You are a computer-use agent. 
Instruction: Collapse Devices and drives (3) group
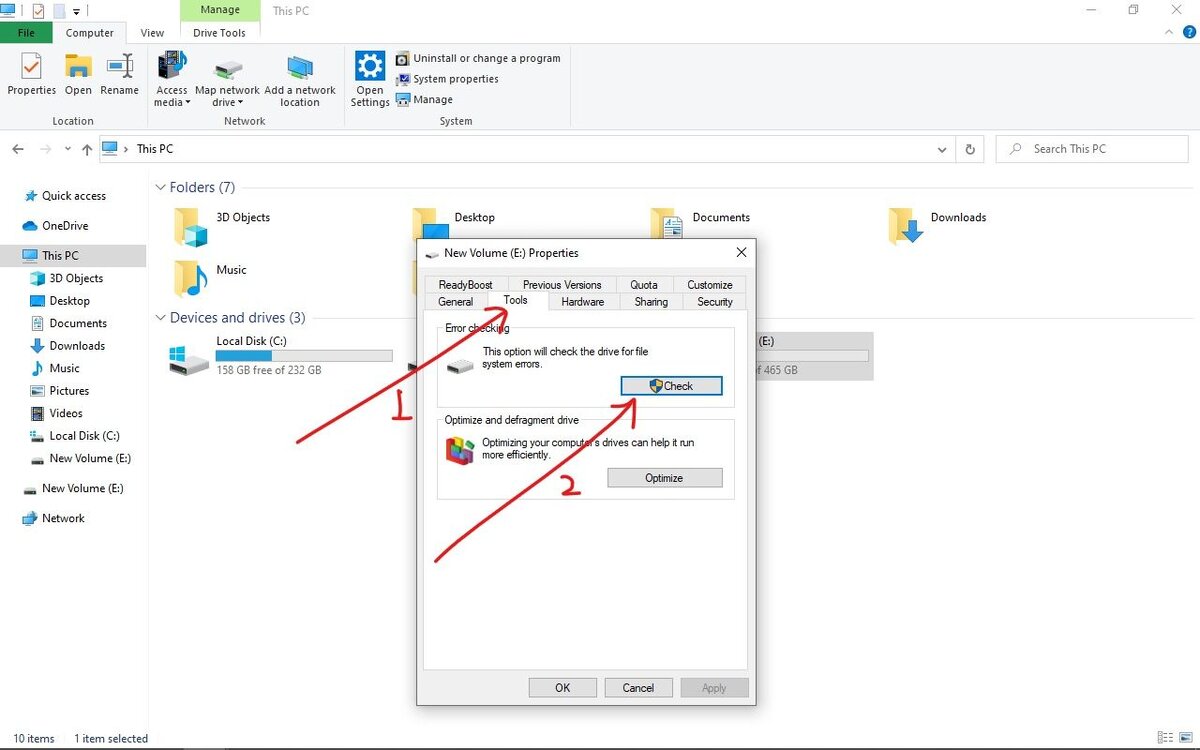[160, 318]
